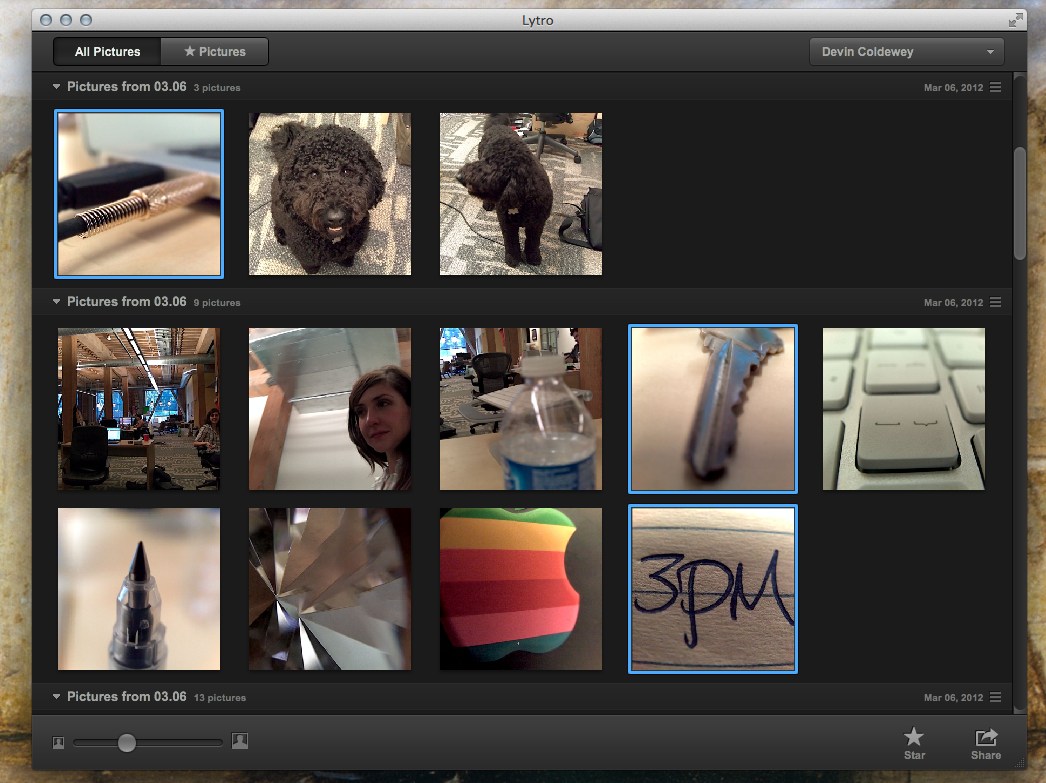Screen dimensions: 1046x783
Task: Click the large thumbnail size icon
Action: click(x=240, y=741)
